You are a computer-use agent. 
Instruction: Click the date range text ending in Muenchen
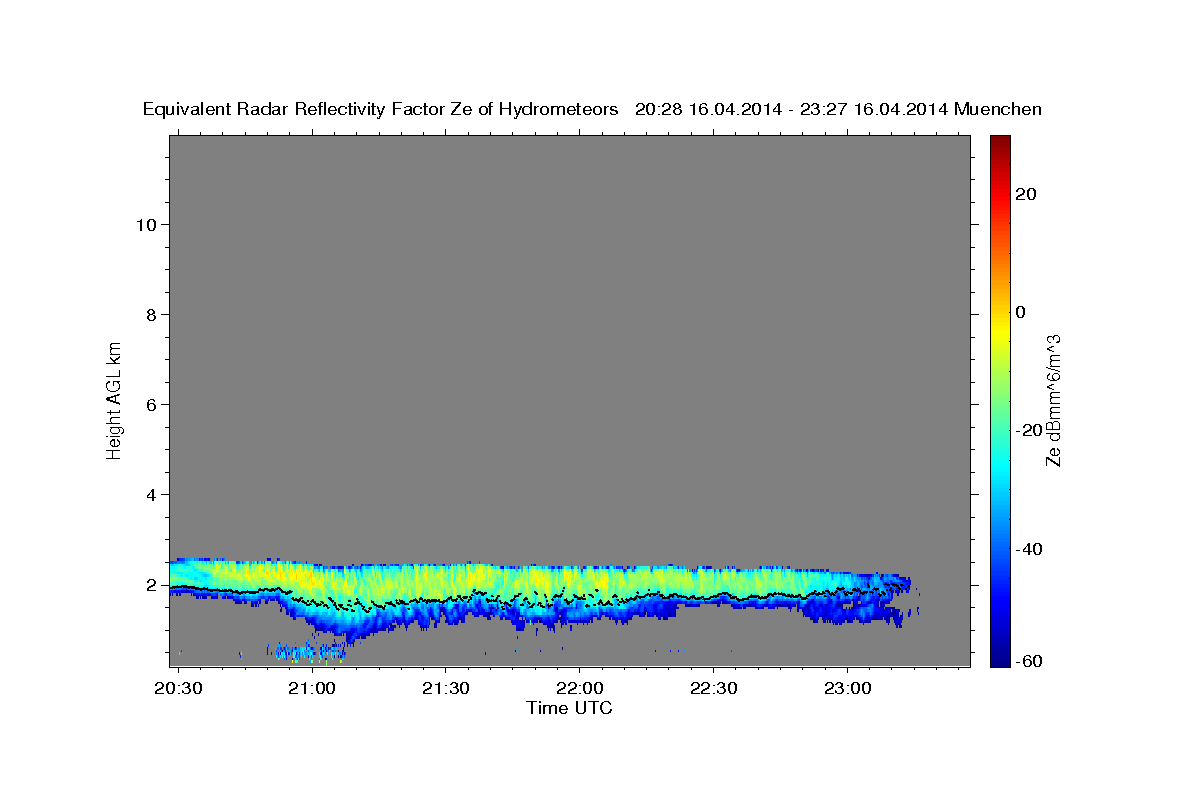pos(839,109)
